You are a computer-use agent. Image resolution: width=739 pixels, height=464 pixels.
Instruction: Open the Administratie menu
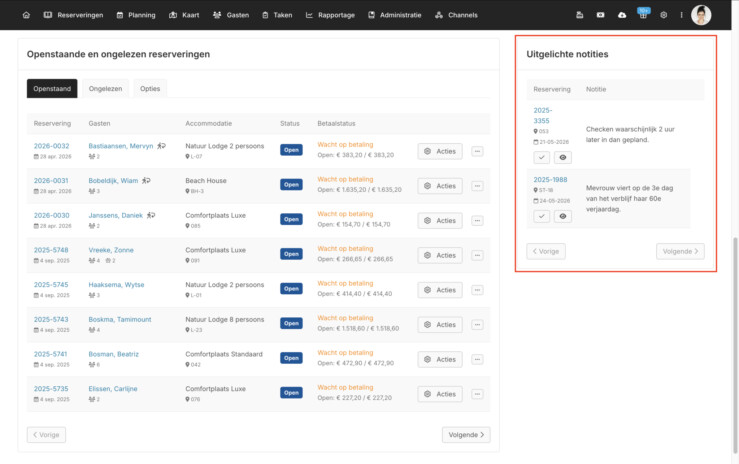pyautogui.click(x=394, y=15)
